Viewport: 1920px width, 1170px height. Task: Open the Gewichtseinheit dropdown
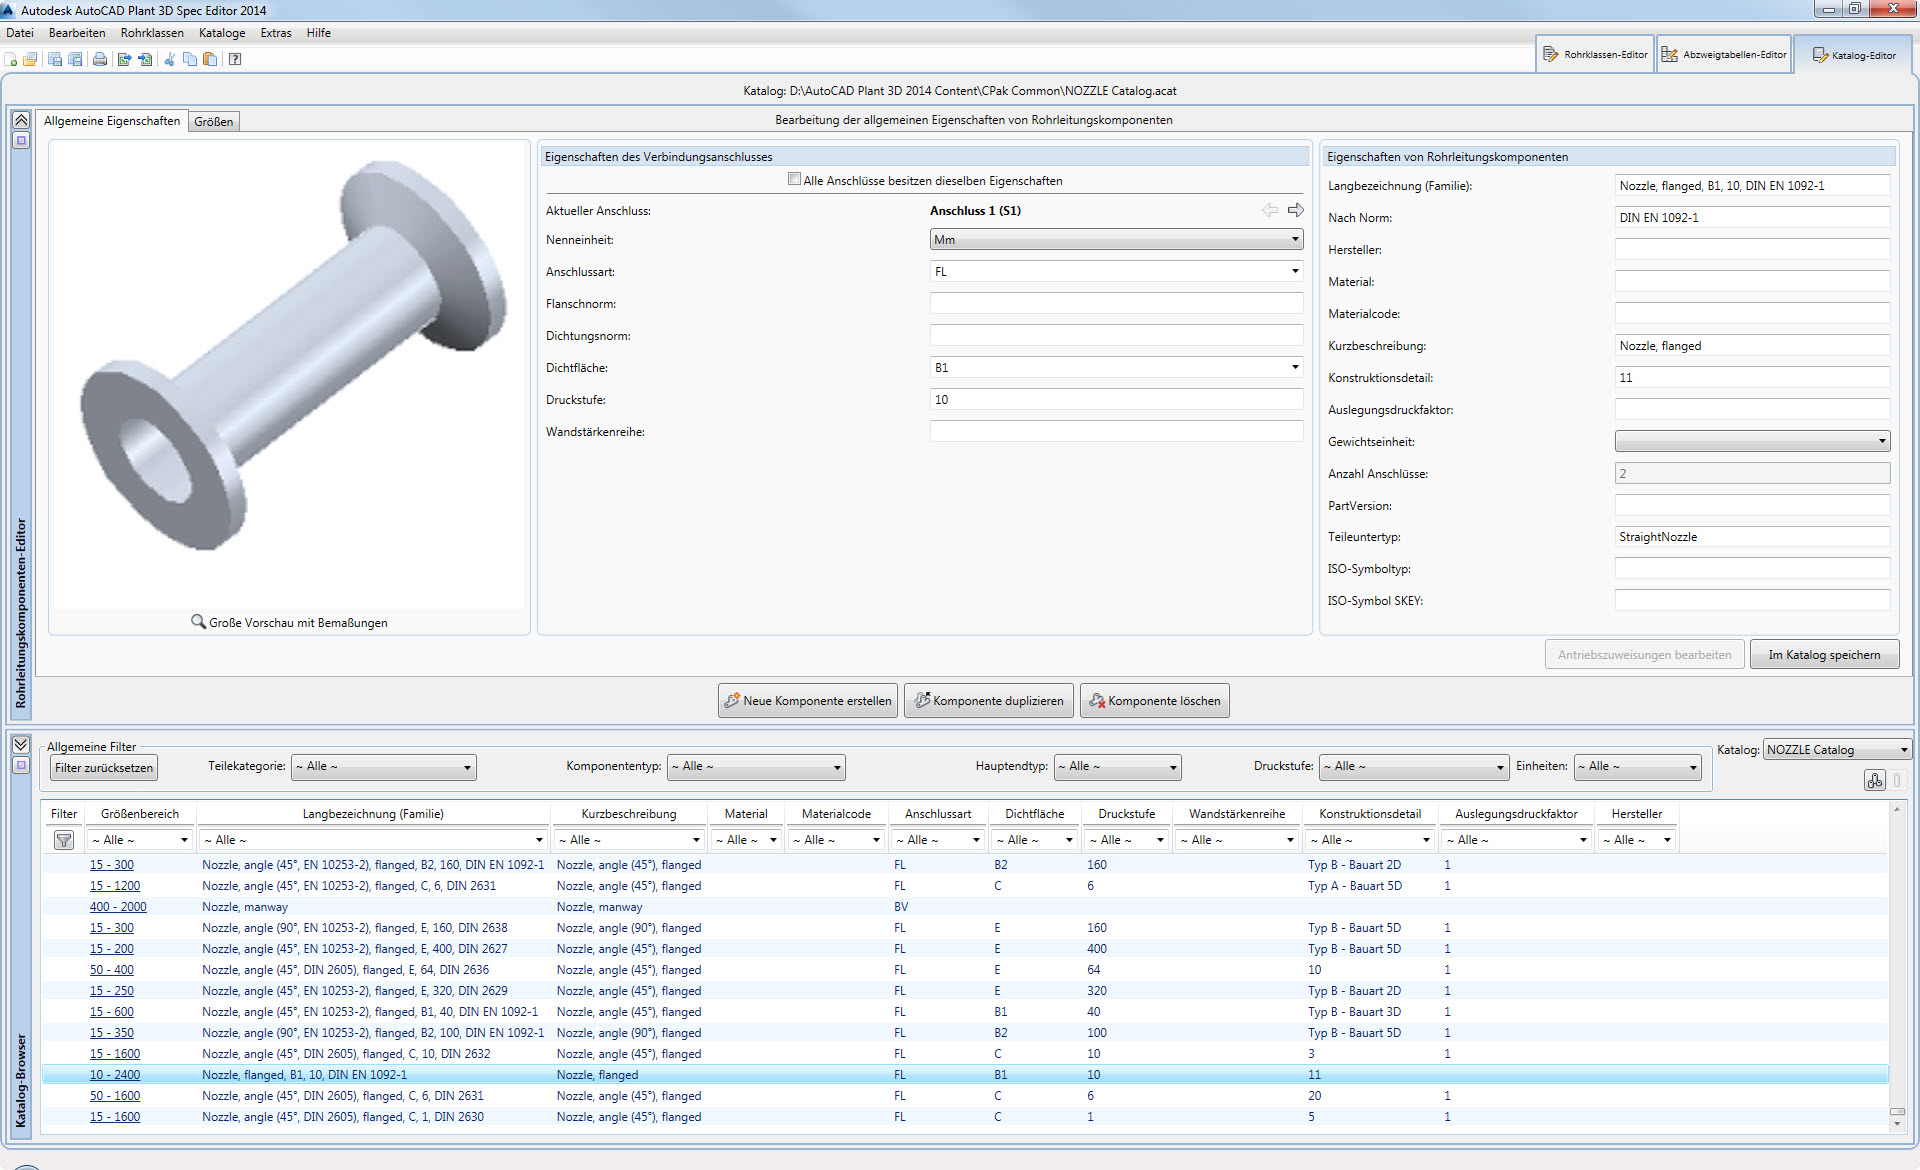coord(1752,441)
